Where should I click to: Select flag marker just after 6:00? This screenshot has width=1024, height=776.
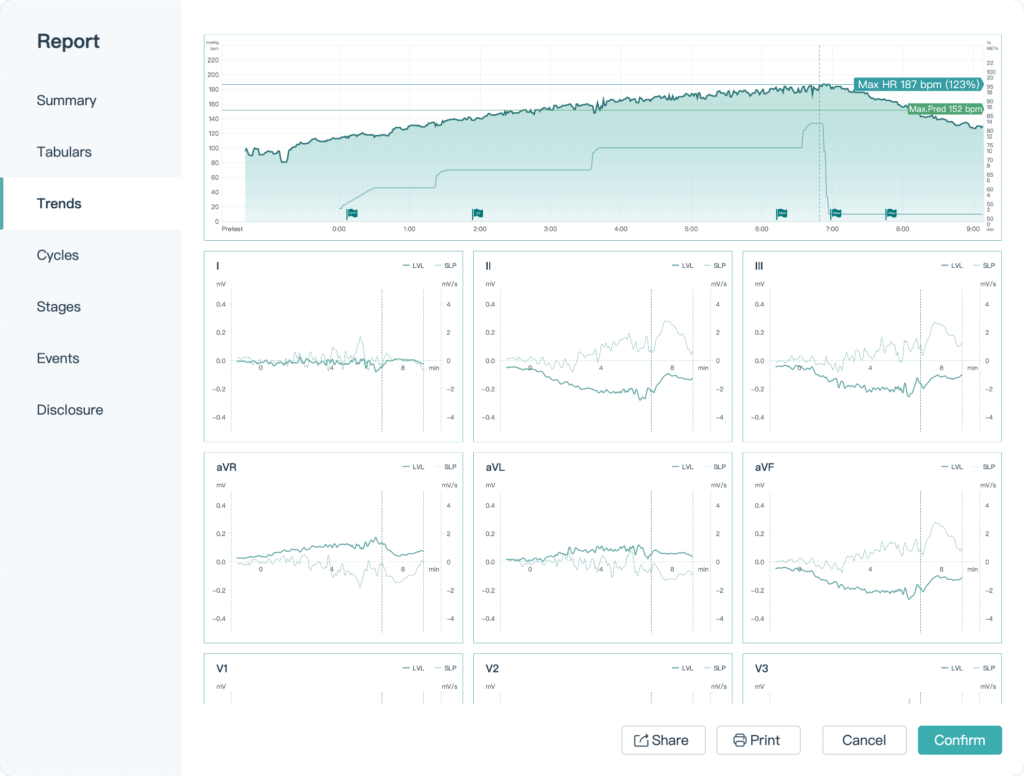pos(781,213)
